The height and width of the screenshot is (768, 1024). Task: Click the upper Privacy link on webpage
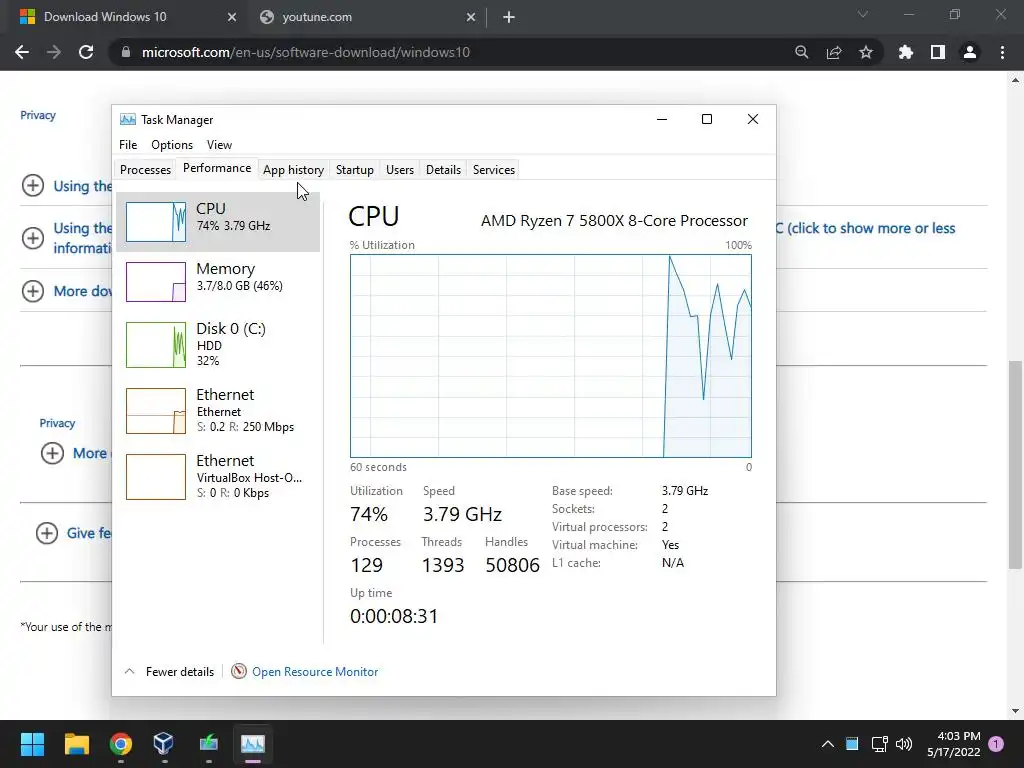click(38, 115)
